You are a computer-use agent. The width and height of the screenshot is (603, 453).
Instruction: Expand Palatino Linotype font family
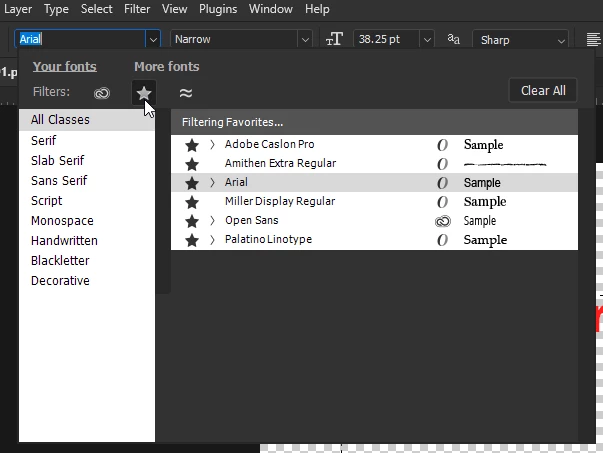click(x=212, y=240)
